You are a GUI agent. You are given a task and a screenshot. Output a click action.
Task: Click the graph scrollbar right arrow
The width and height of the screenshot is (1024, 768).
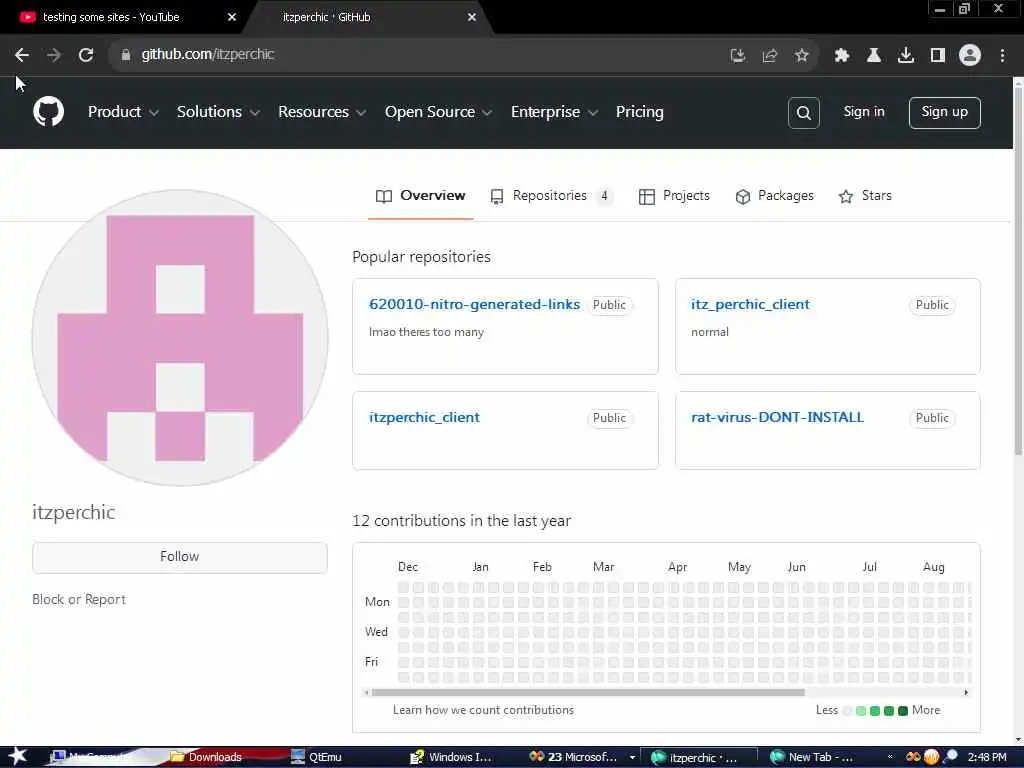click(x=966, y=692)
